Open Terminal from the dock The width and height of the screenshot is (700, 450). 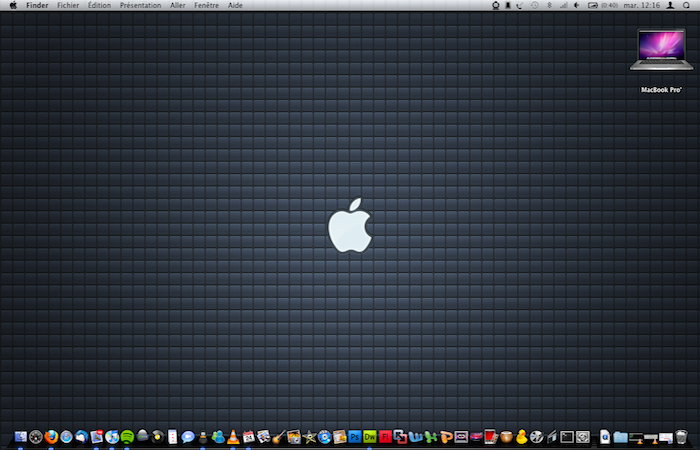[x=567, y=437]
